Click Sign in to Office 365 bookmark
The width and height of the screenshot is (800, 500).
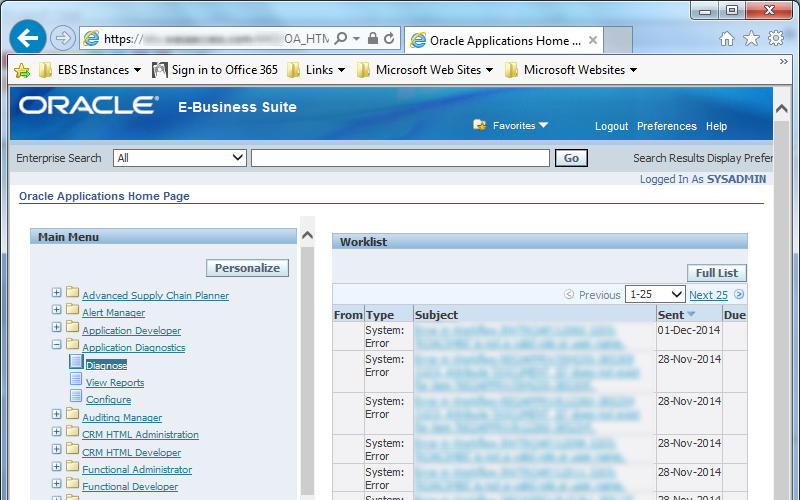pyautogui.click(x=215, y=70)
